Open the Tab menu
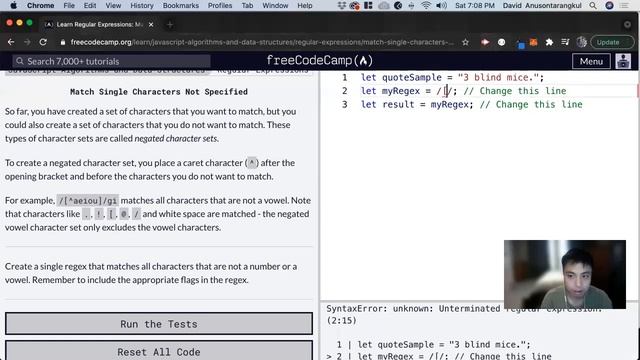This screenshot has width=640, height=360. tap(247, 5)
